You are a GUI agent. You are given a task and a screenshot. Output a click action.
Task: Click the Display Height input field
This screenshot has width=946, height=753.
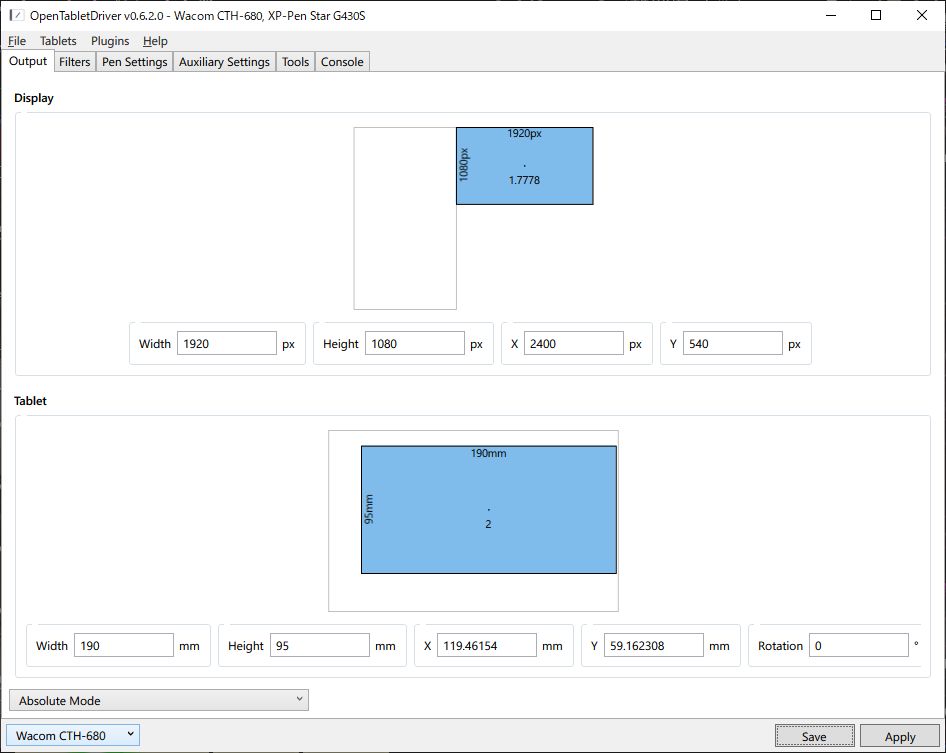point(414,343)
